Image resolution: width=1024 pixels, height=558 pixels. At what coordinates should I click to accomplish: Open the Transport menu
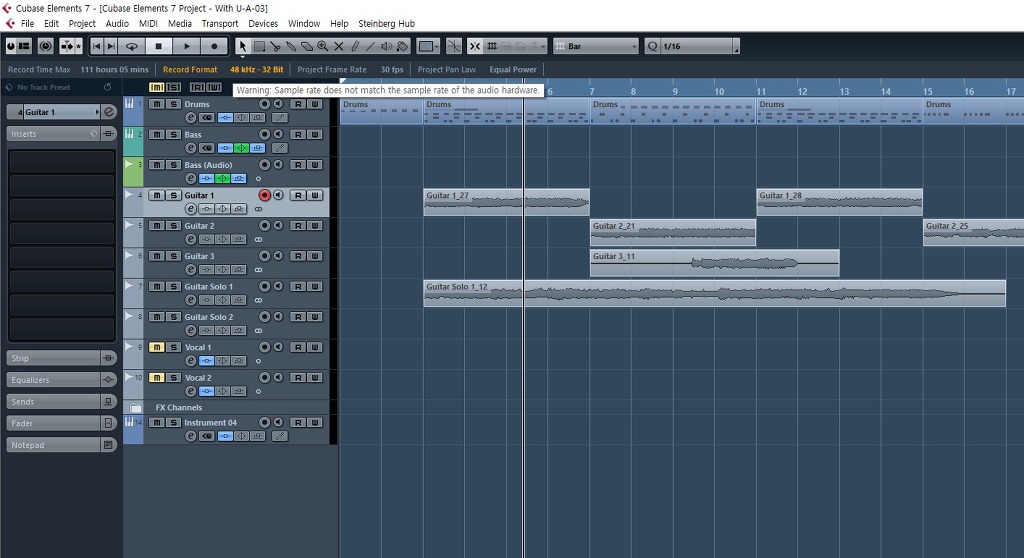[220, 23]
